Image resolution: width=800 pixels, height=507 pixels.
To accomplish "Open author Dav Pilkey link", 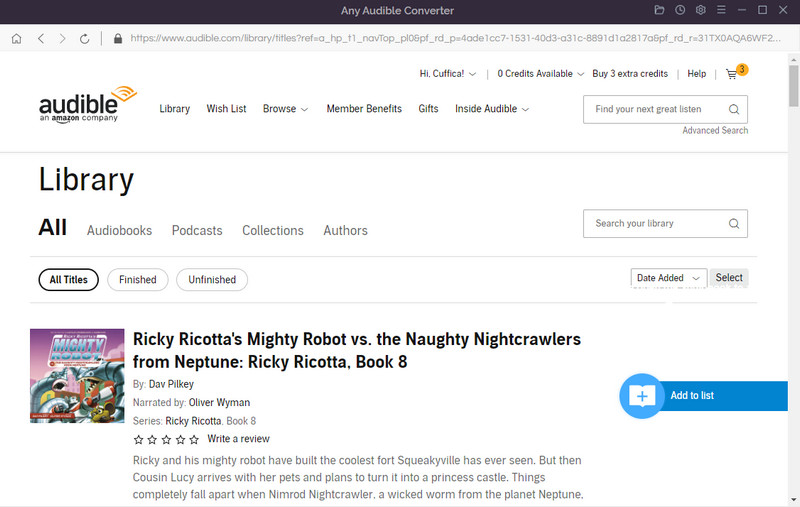I will click(x=171, y=384).
